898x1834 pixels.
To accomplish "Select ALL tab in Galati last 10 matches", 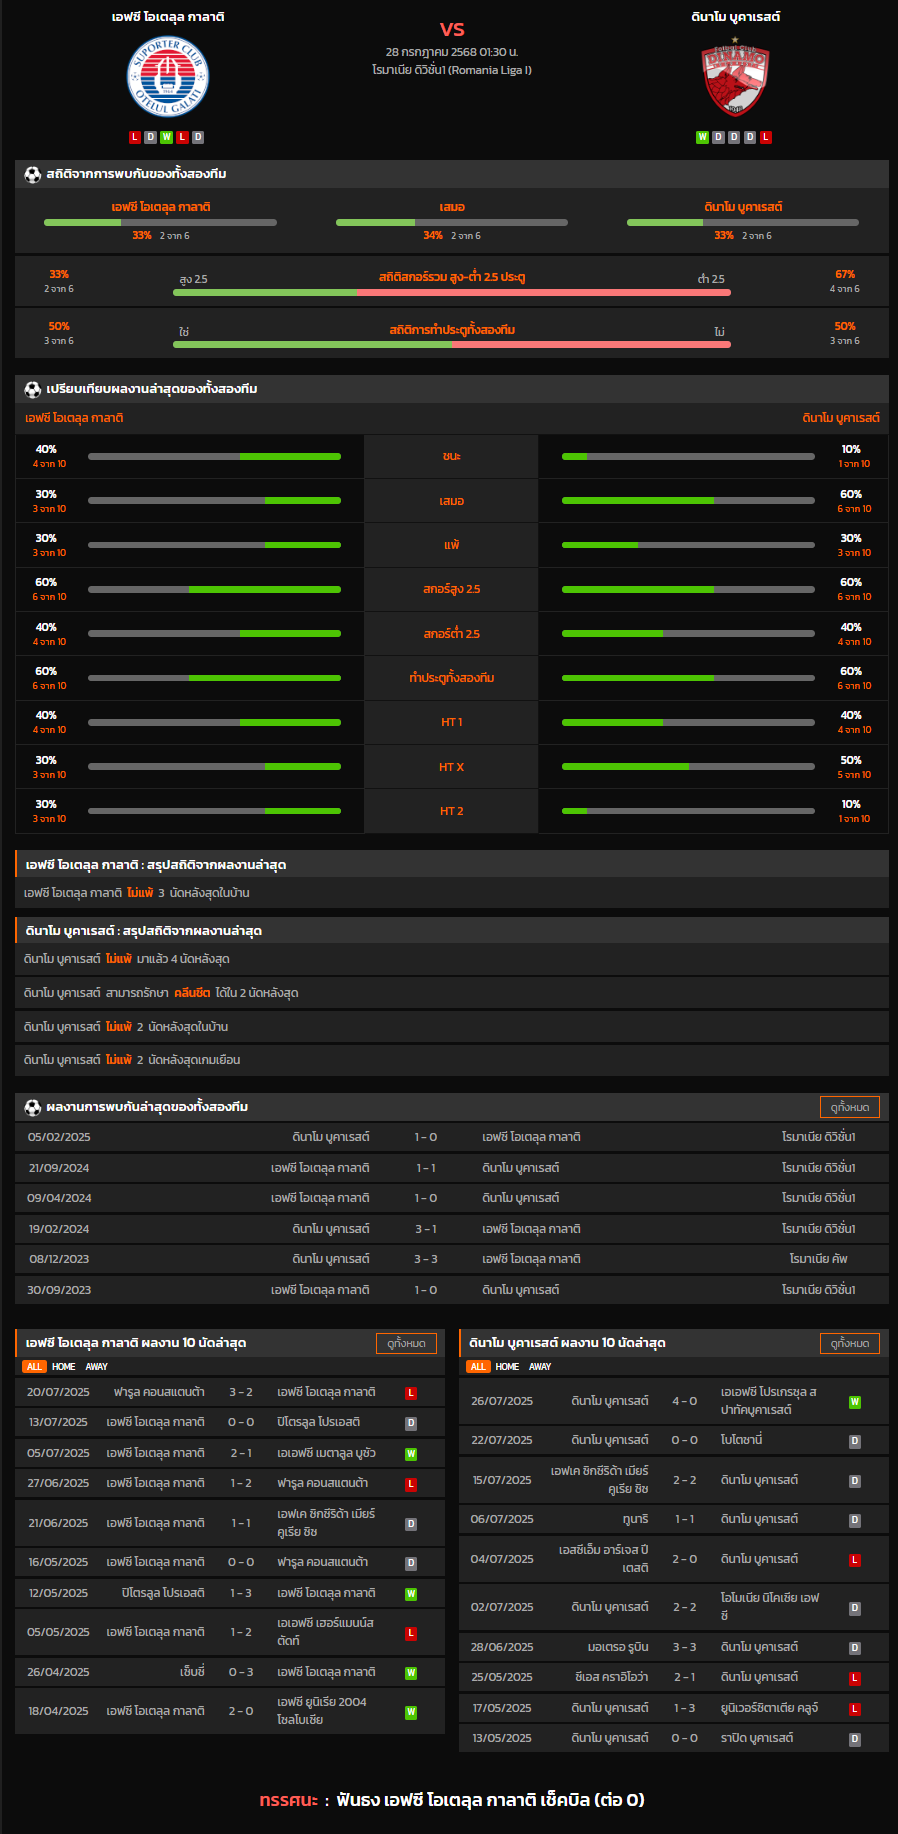I will pyautogui.click(x=34, y=1367).
